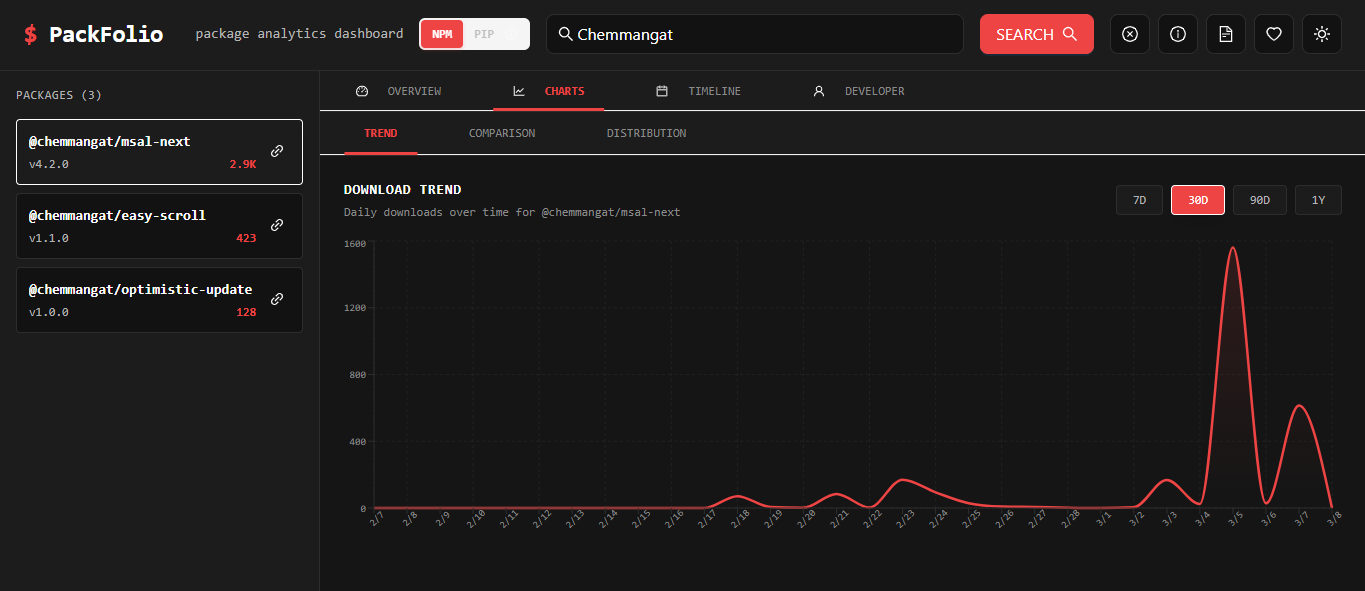Open the Comparison sub-tab
Viewport: 1365px width, 591px height.
pyautogui.click(x=501, y=132)
